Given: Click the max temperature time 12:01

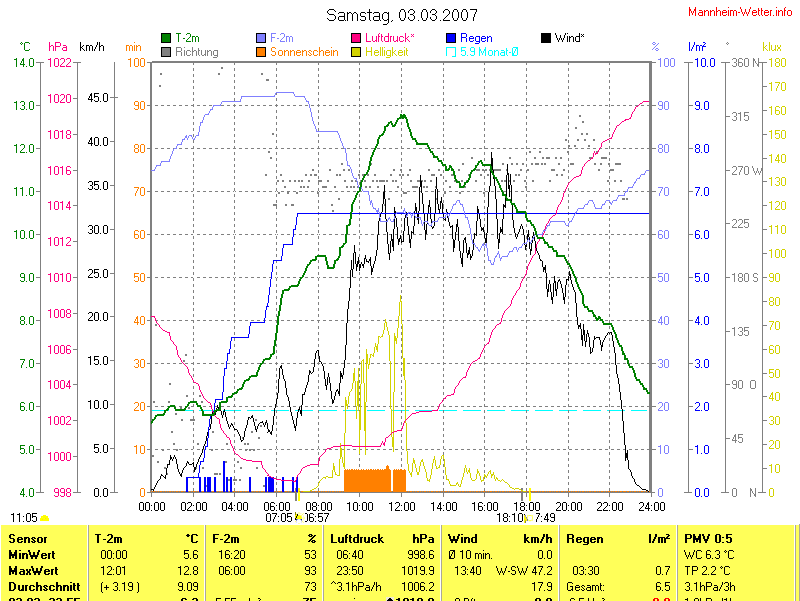Looking at the screenshot, I should click(114, 570).
